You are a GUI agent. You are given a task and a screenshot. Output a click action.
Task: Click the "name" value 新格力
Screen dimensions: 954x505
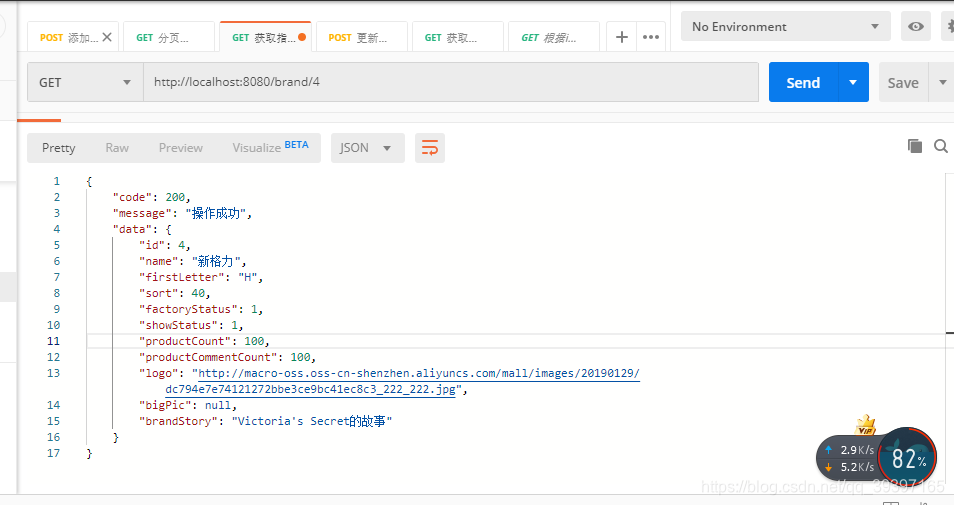[216, 261]
